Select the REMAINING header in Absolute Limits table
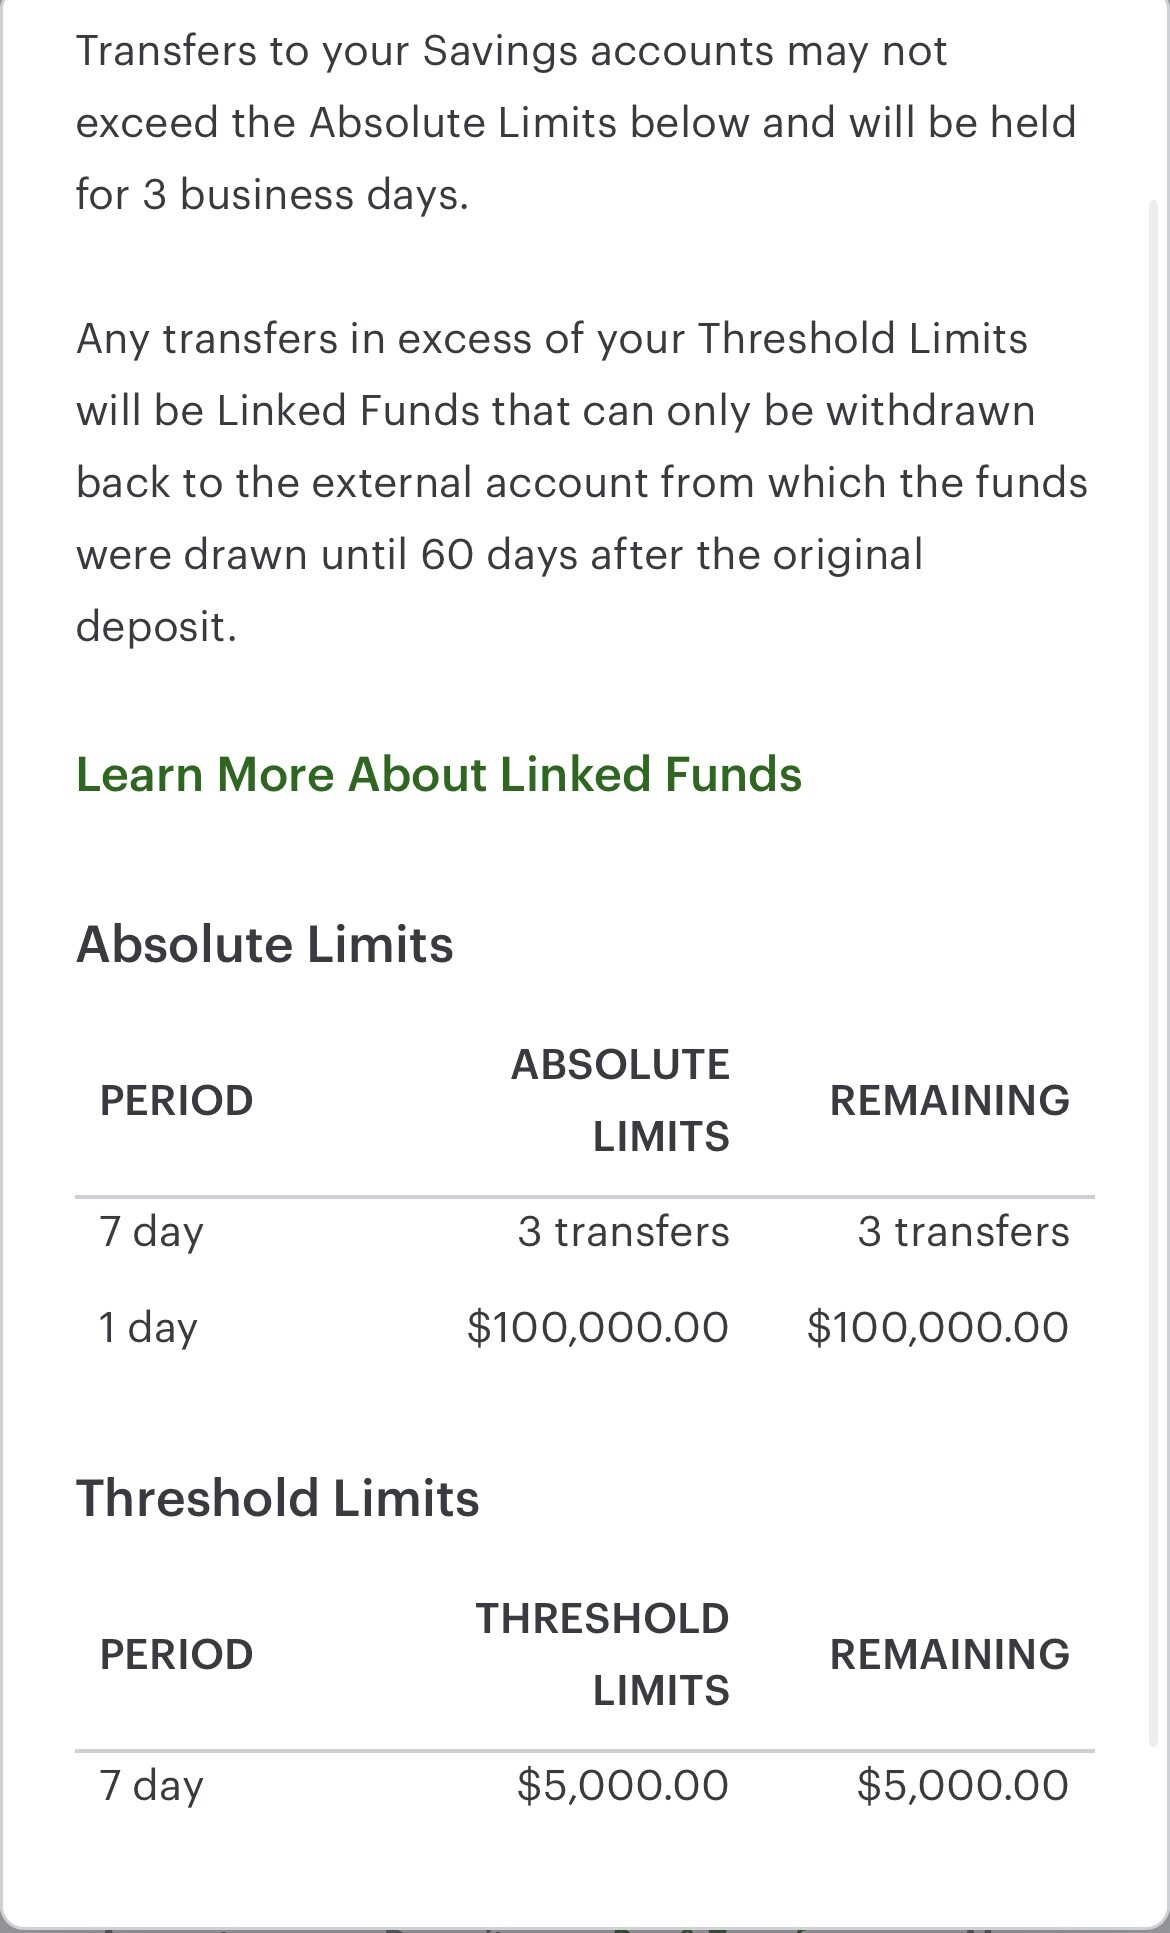This screenshot has width=1170, height=1933. [x=949, y=1101]
